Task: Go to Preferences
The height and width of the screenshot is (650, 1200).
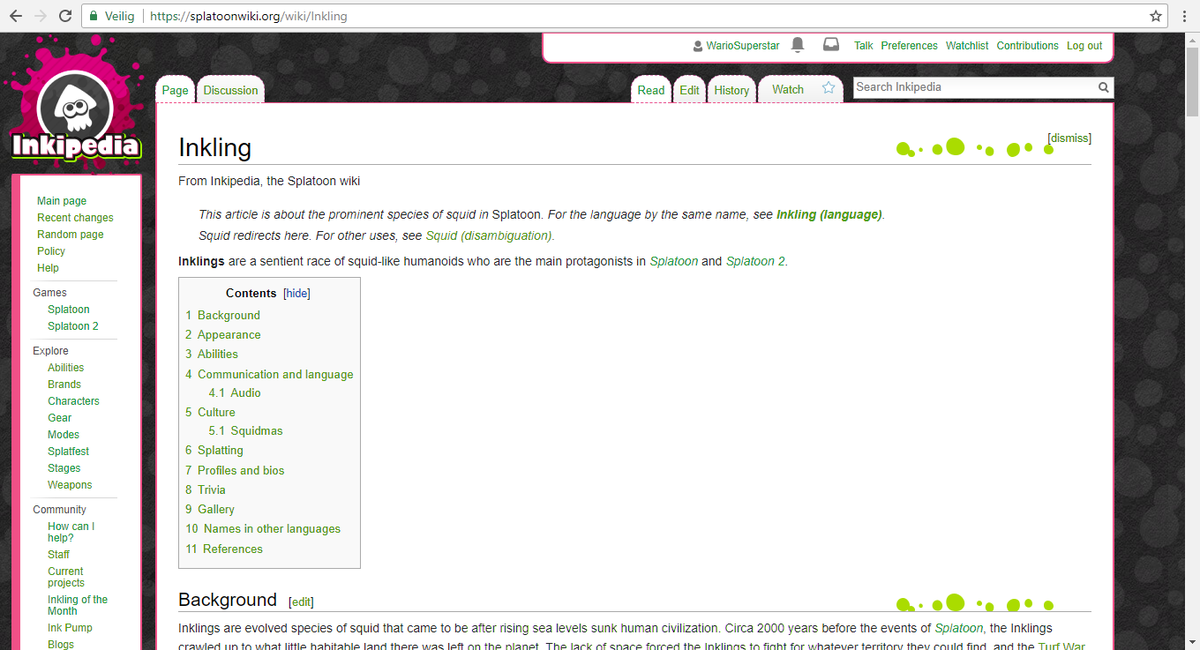Action: 909,46
